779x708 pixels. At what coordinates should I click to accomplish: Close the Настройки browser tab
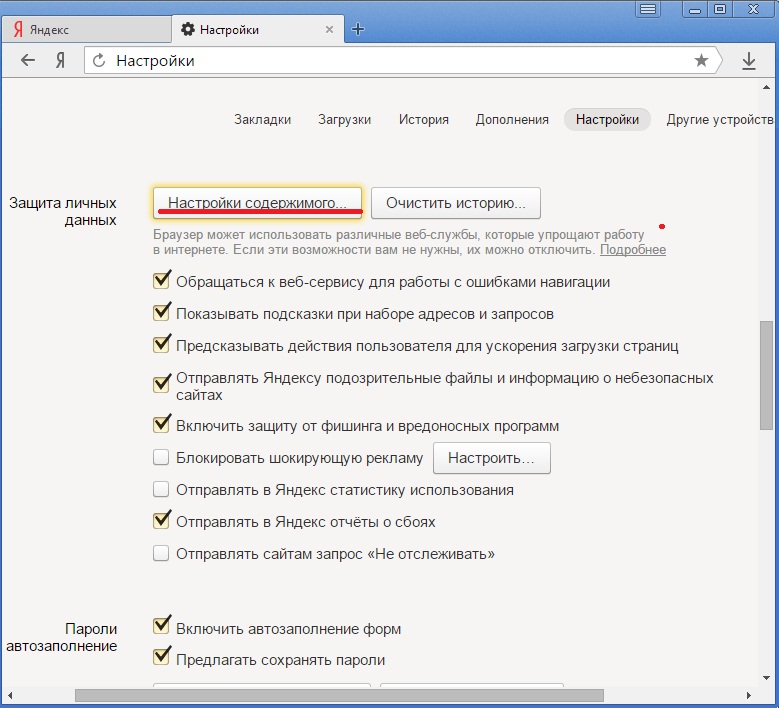point(329,29)
